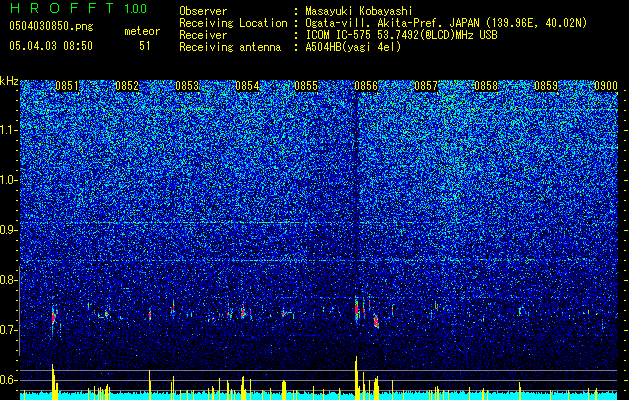Image resolution: width=629 pixels, height=400 pixels.
Task: Click the meteor label
Action: tap(142, 31)
